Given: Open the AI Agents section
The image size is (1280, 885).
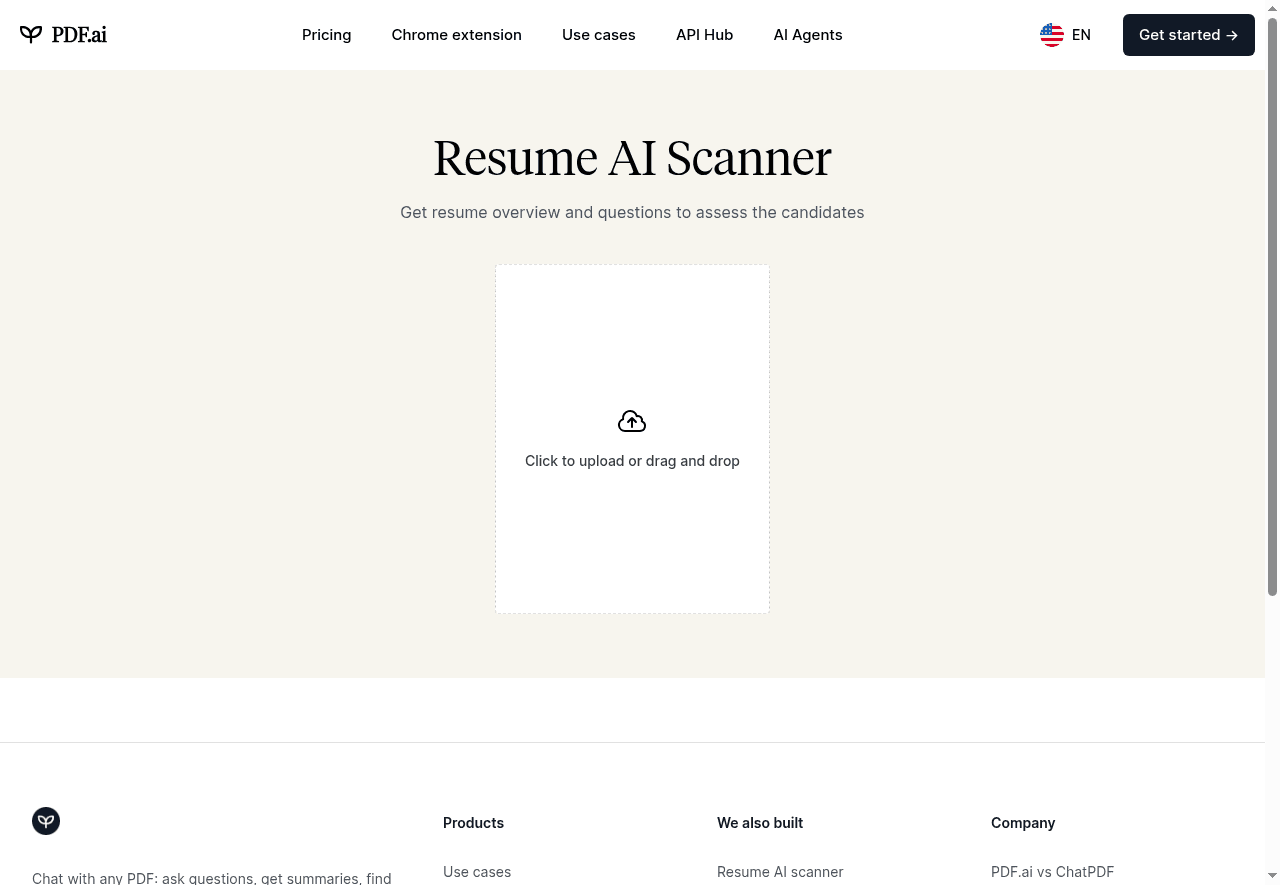Looking at the screenshot, I should point(807,34).
